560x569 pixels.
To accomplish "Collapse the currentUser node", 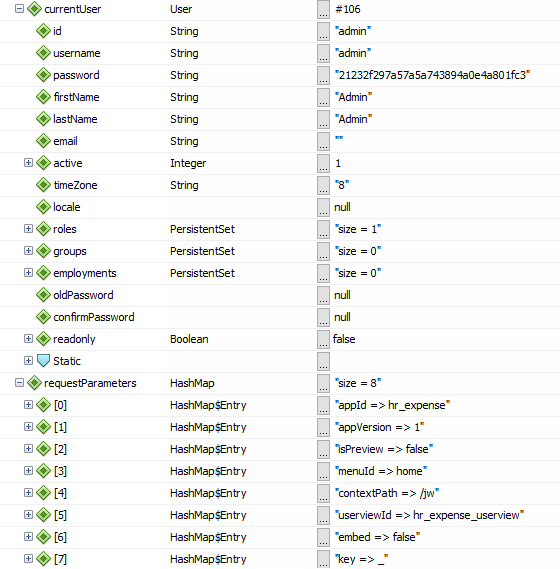I will tap(19, 8).
